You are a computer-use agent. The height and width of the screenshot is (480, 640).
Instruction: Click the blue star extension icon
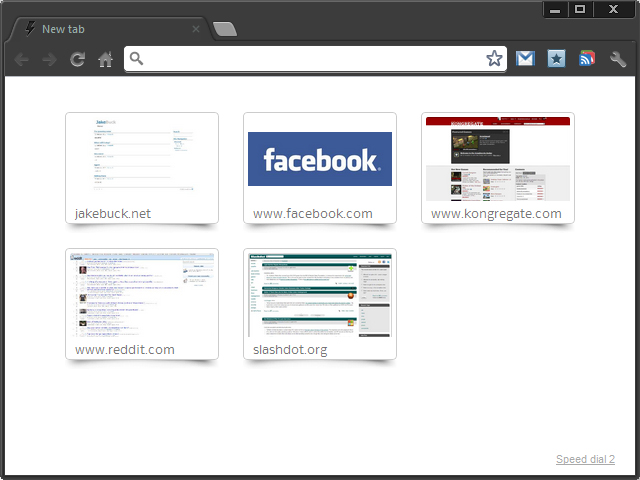557,59
